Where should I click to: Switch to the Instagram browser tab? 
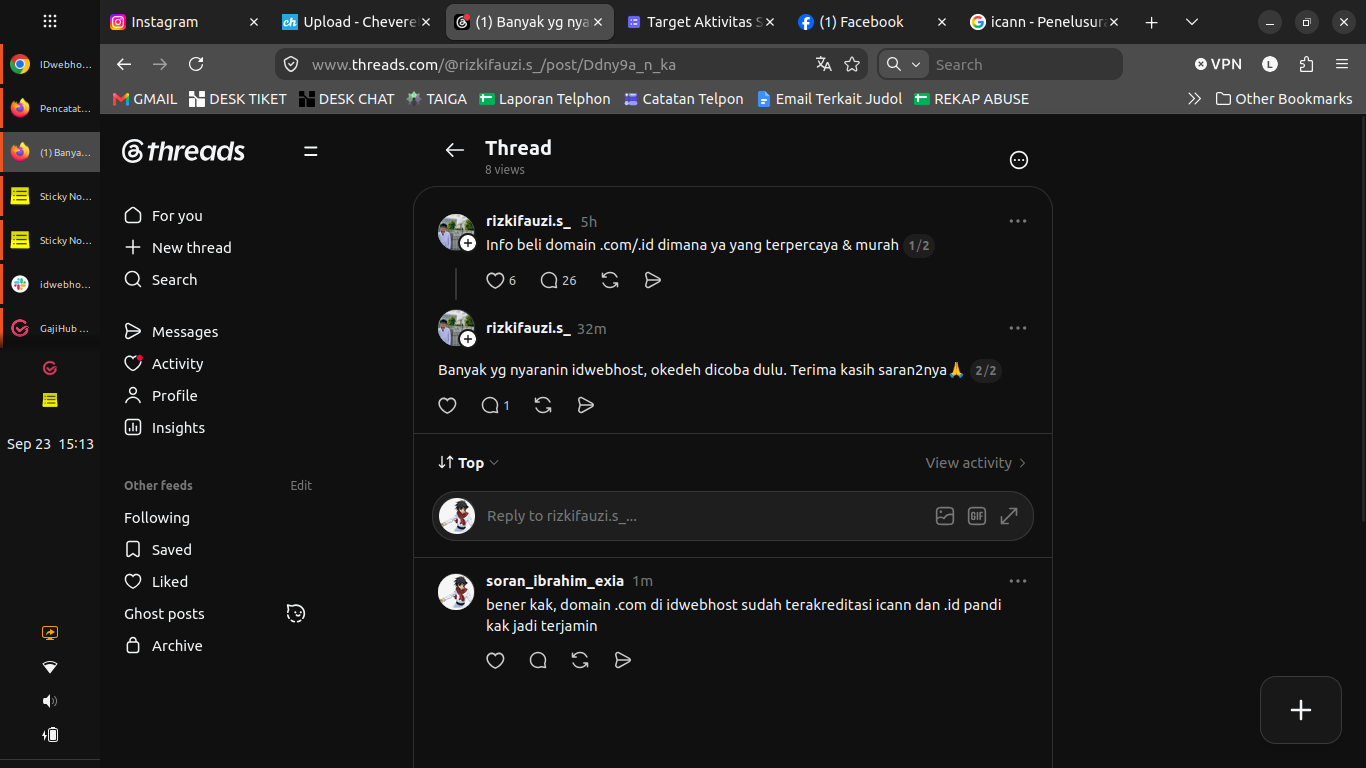184,22
